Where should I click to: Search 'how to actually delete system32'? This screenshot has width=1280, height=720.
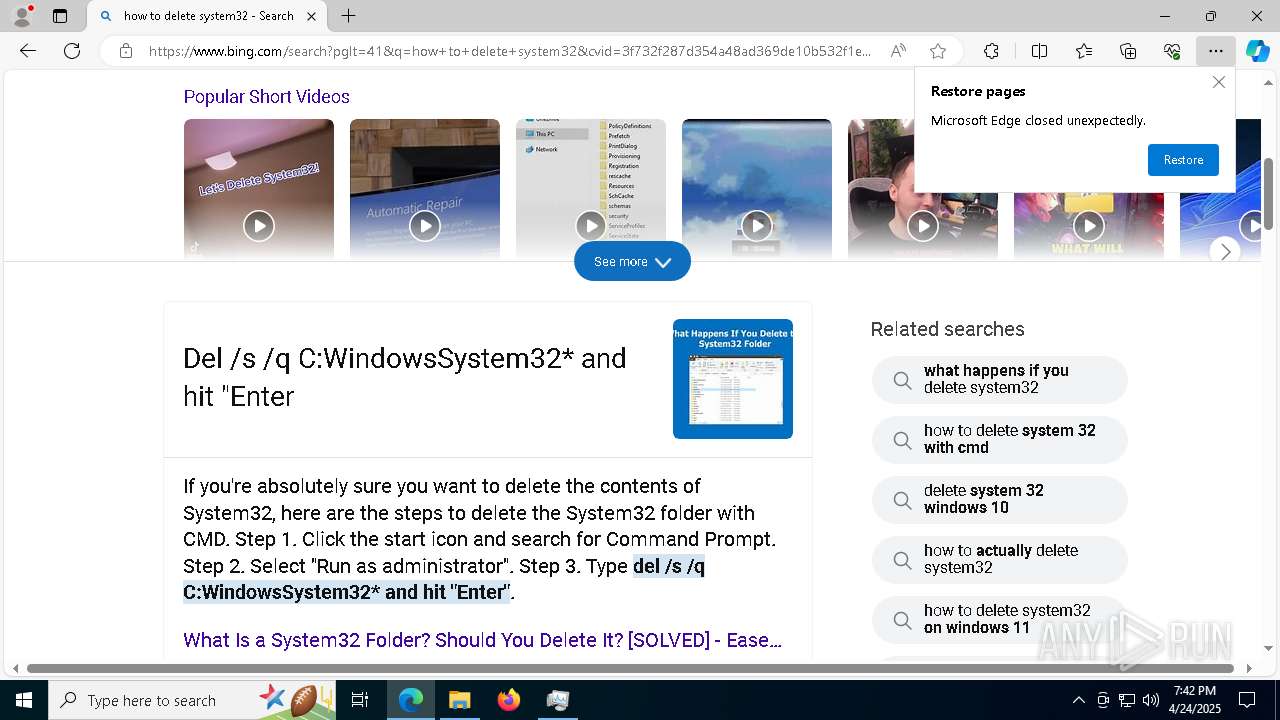(x=1000, y=559)
